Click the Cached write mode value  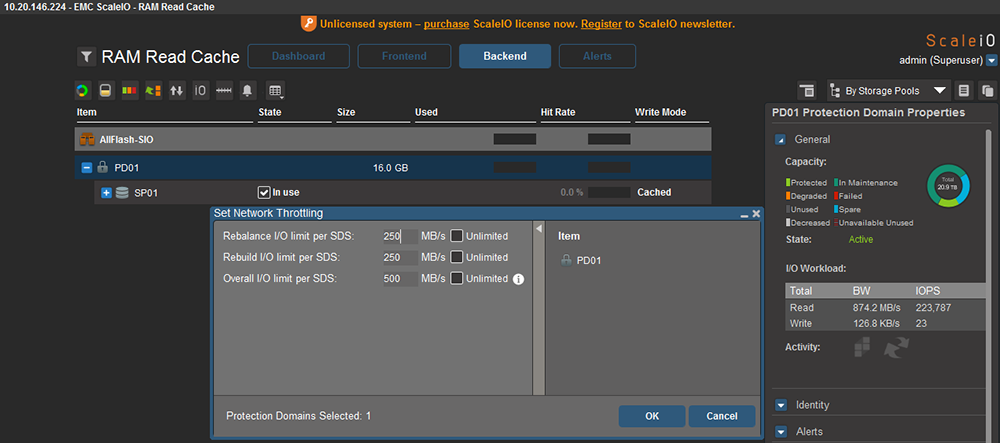(654, 192)
